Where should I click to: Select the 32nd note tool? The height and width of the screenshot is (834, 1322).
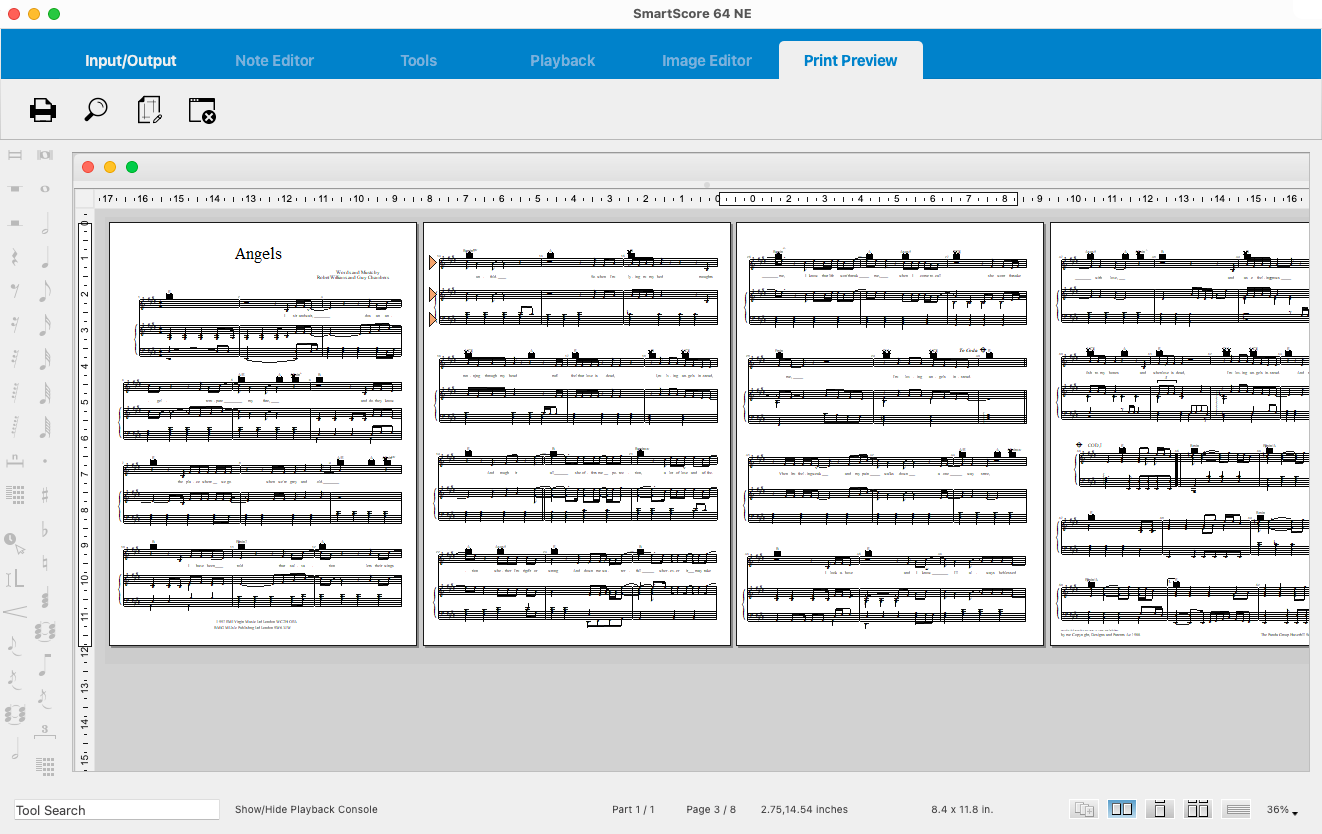point(45,359)
